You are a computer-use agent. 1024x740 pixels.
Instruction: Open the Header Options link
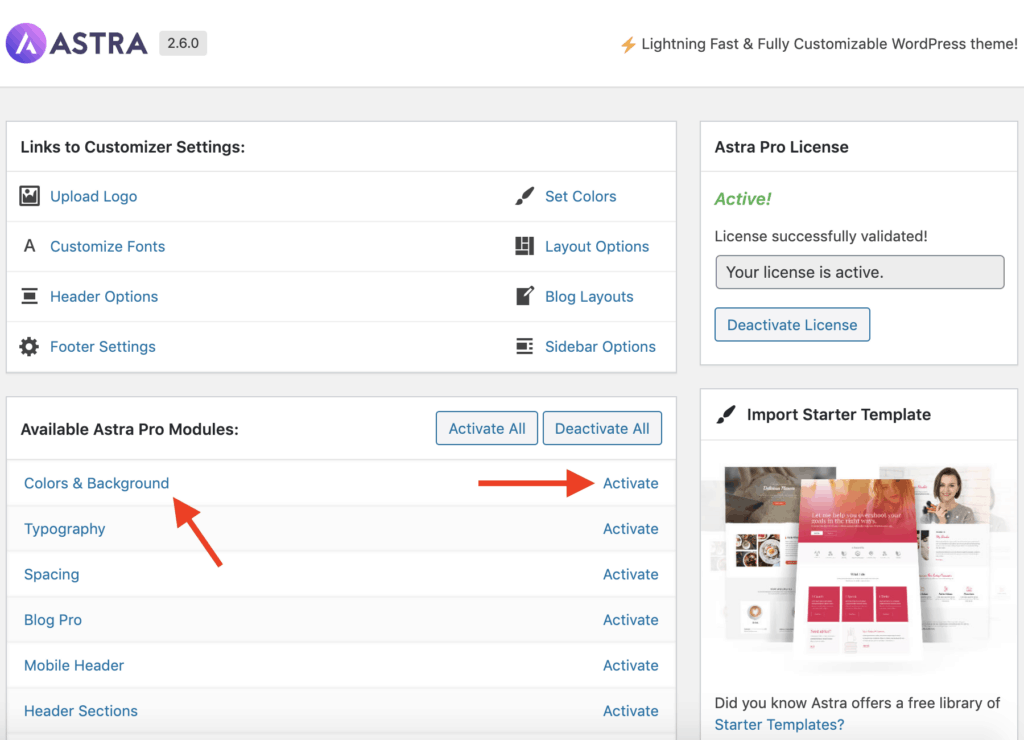pyautogui.click(x=104, y=297)
